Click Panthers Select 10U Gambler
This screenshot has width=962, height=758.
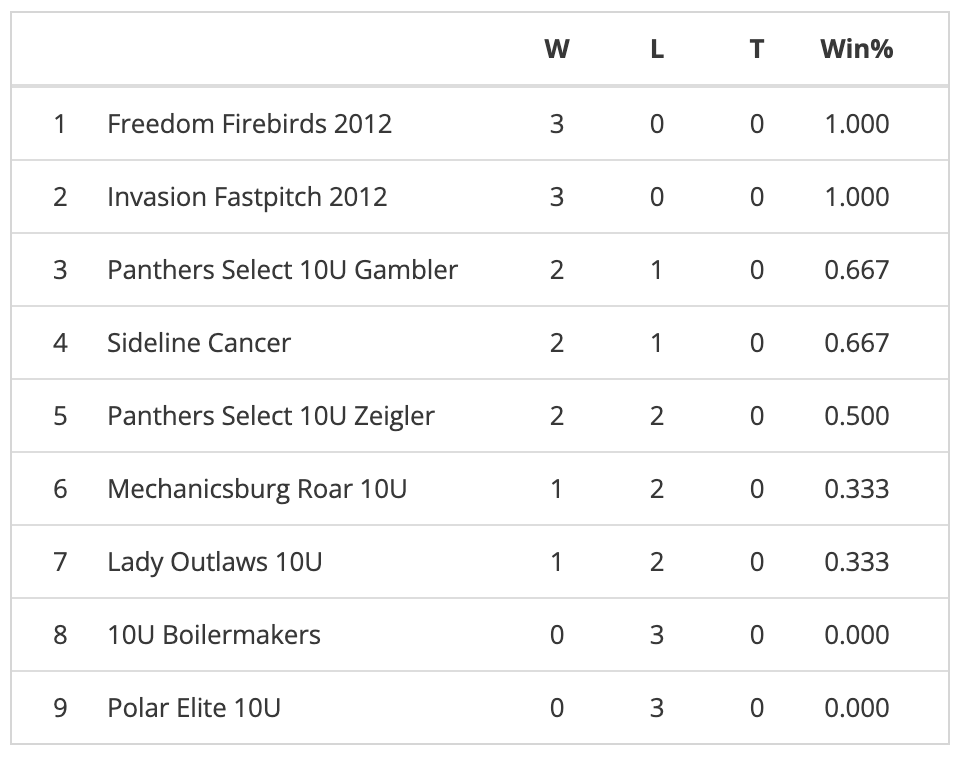click(x=283, y=269)
